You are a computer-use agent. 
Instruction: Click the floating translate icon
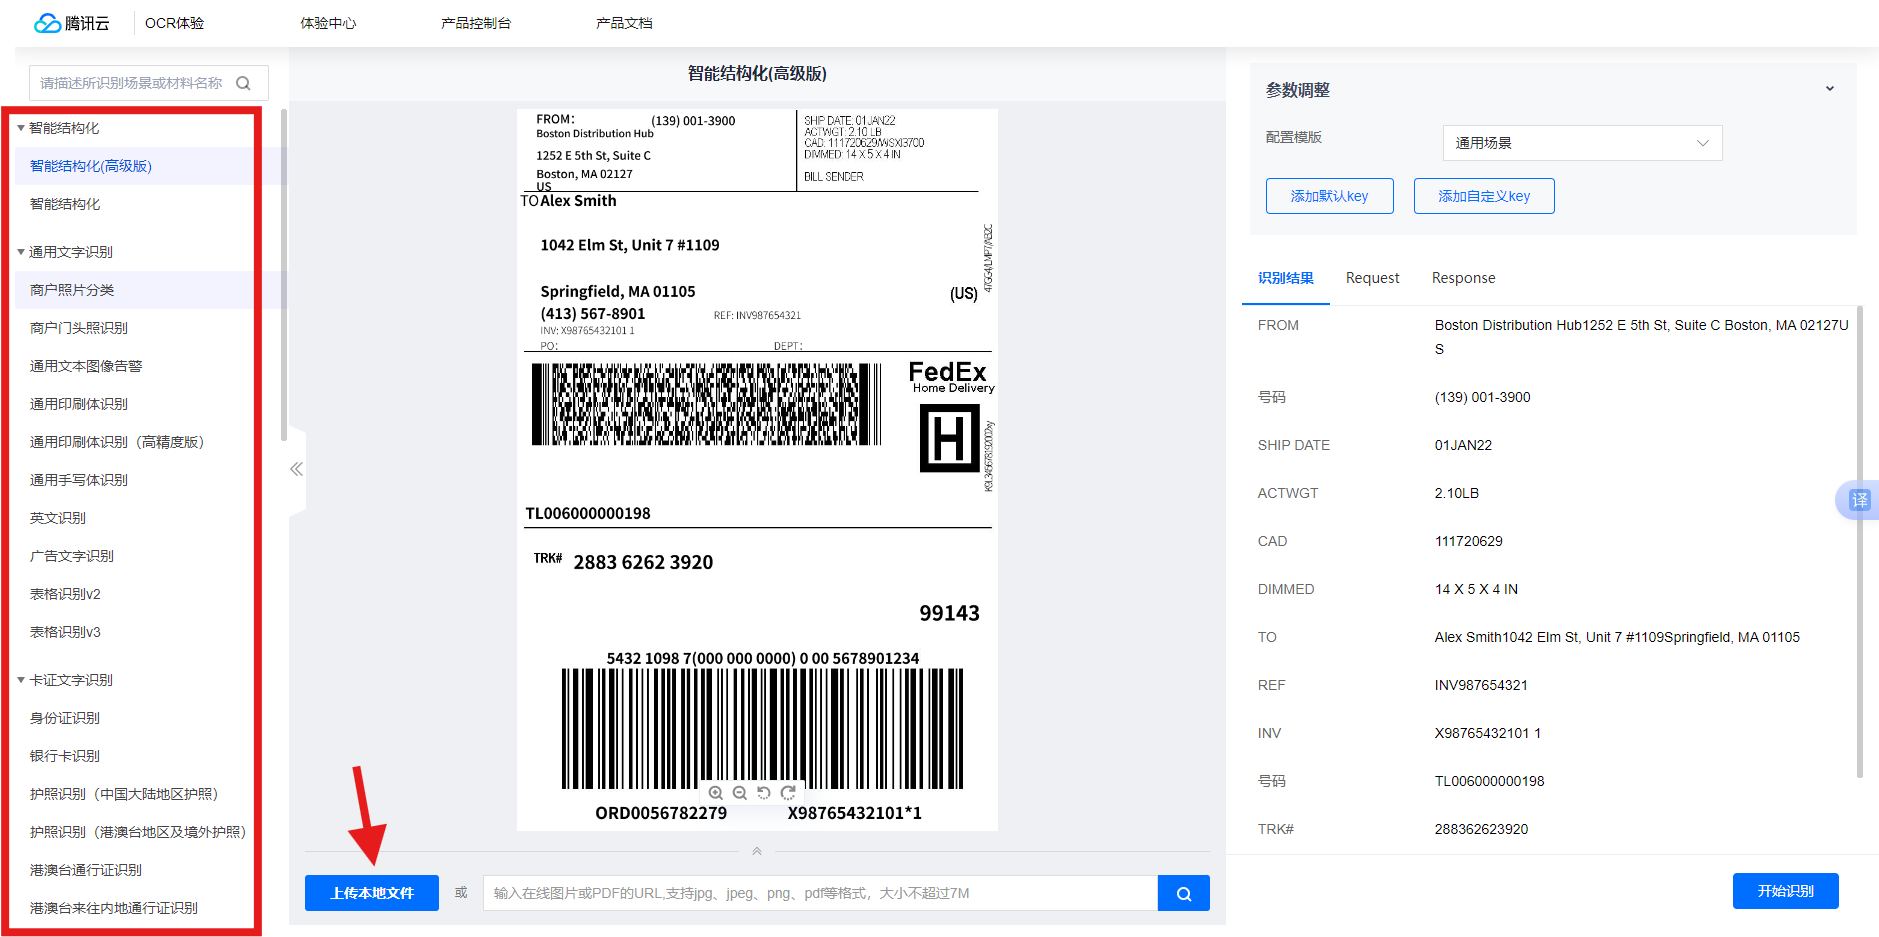(x=1858, y=500)
